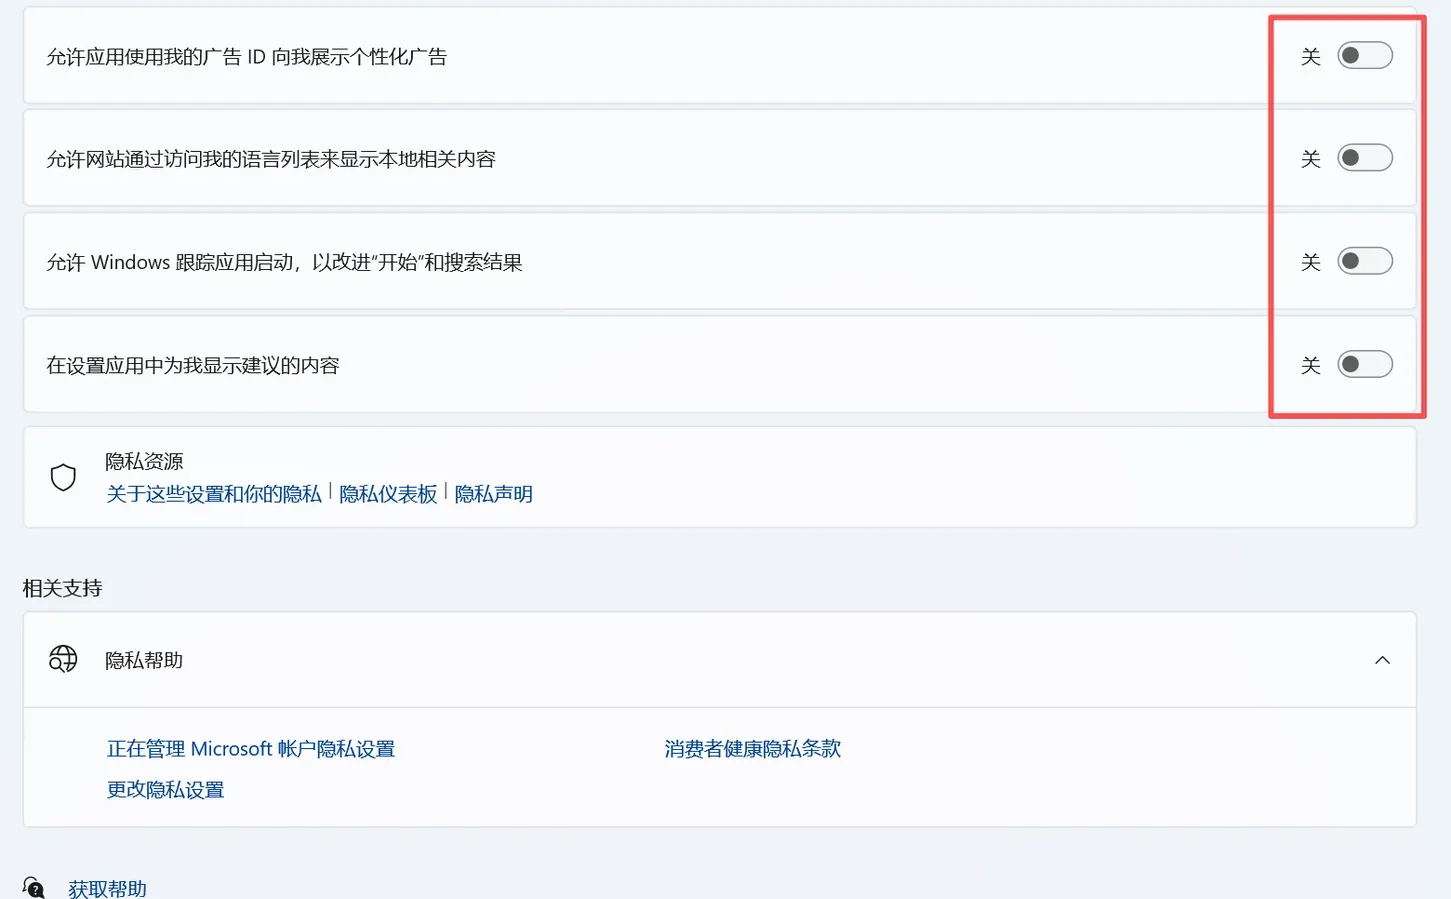Open the 消费者健康隐私条款 link
The image size is (1451, 899).
pyautogui.click(x=752, y=748)
